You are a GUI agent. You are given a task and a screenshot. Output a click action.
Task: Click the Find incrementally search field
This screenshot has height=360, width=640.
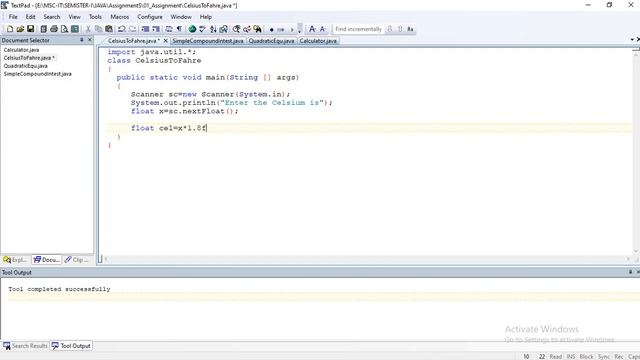[x=358, y=29]
